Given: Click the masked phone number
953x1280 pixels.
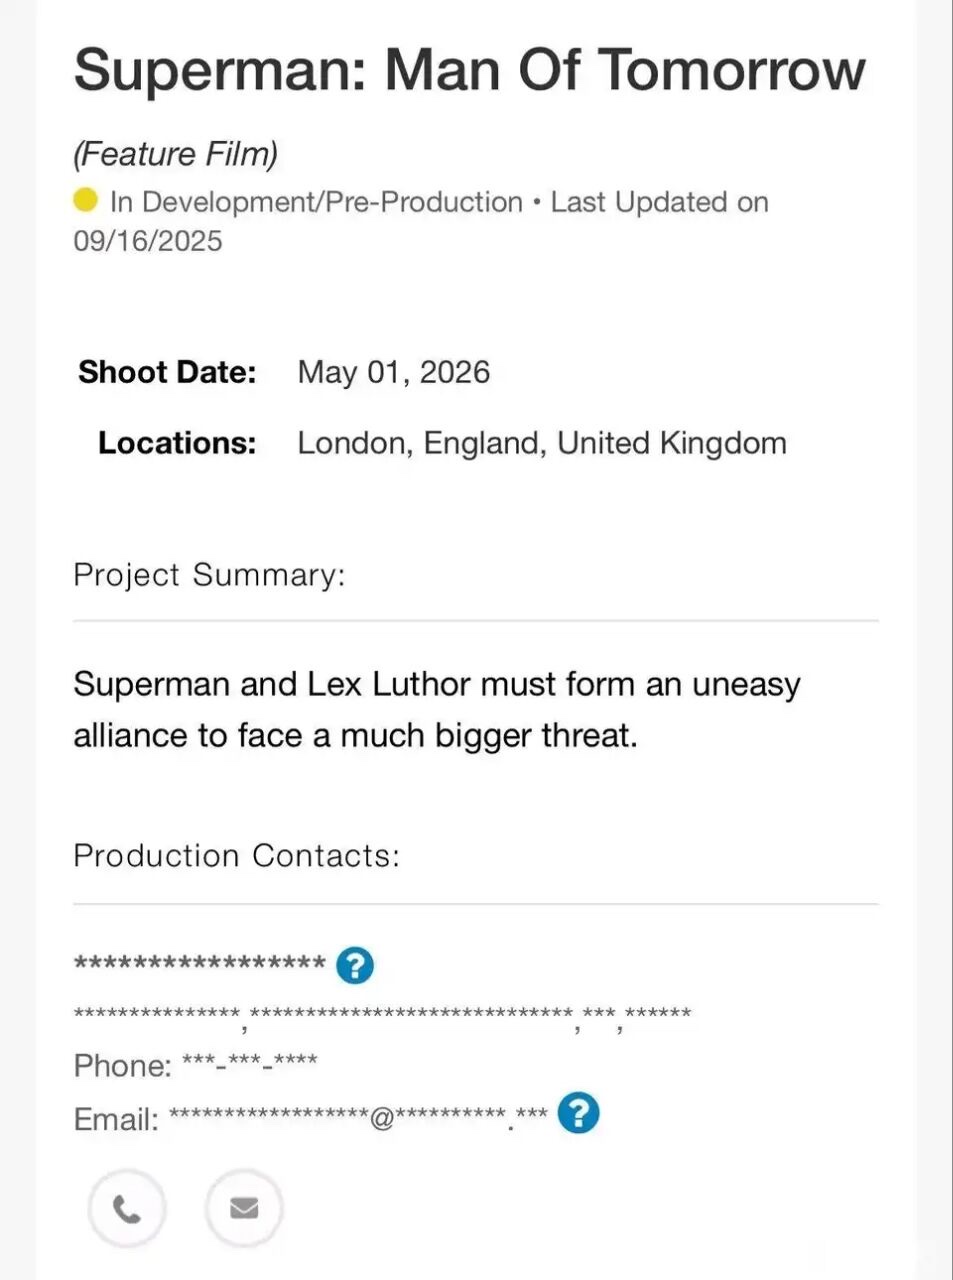Looking at the screenshot, I should tap(249, 1064).
